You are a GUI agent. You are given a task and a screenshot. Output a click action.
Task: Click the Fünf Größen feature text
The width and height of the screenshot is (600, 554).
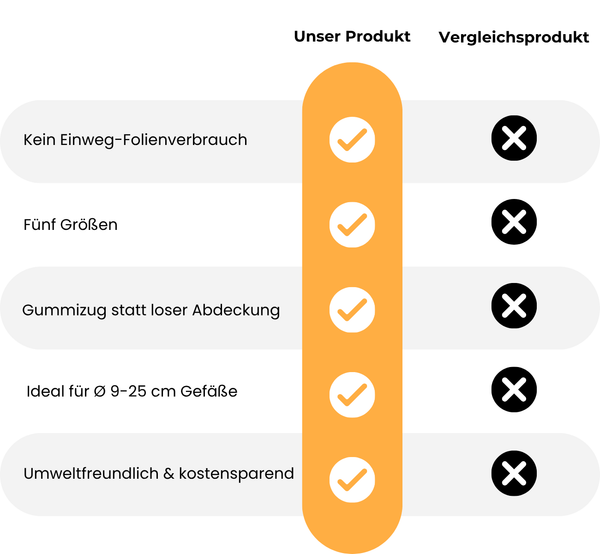pos(70,224)
